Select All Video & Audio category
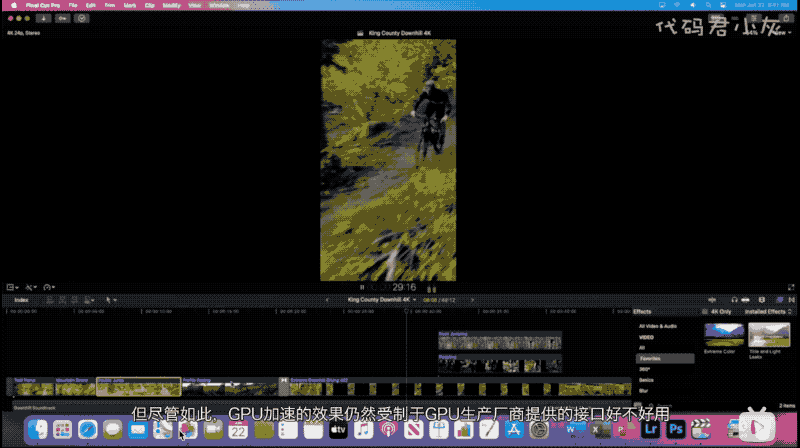 (x=657, y=326)
